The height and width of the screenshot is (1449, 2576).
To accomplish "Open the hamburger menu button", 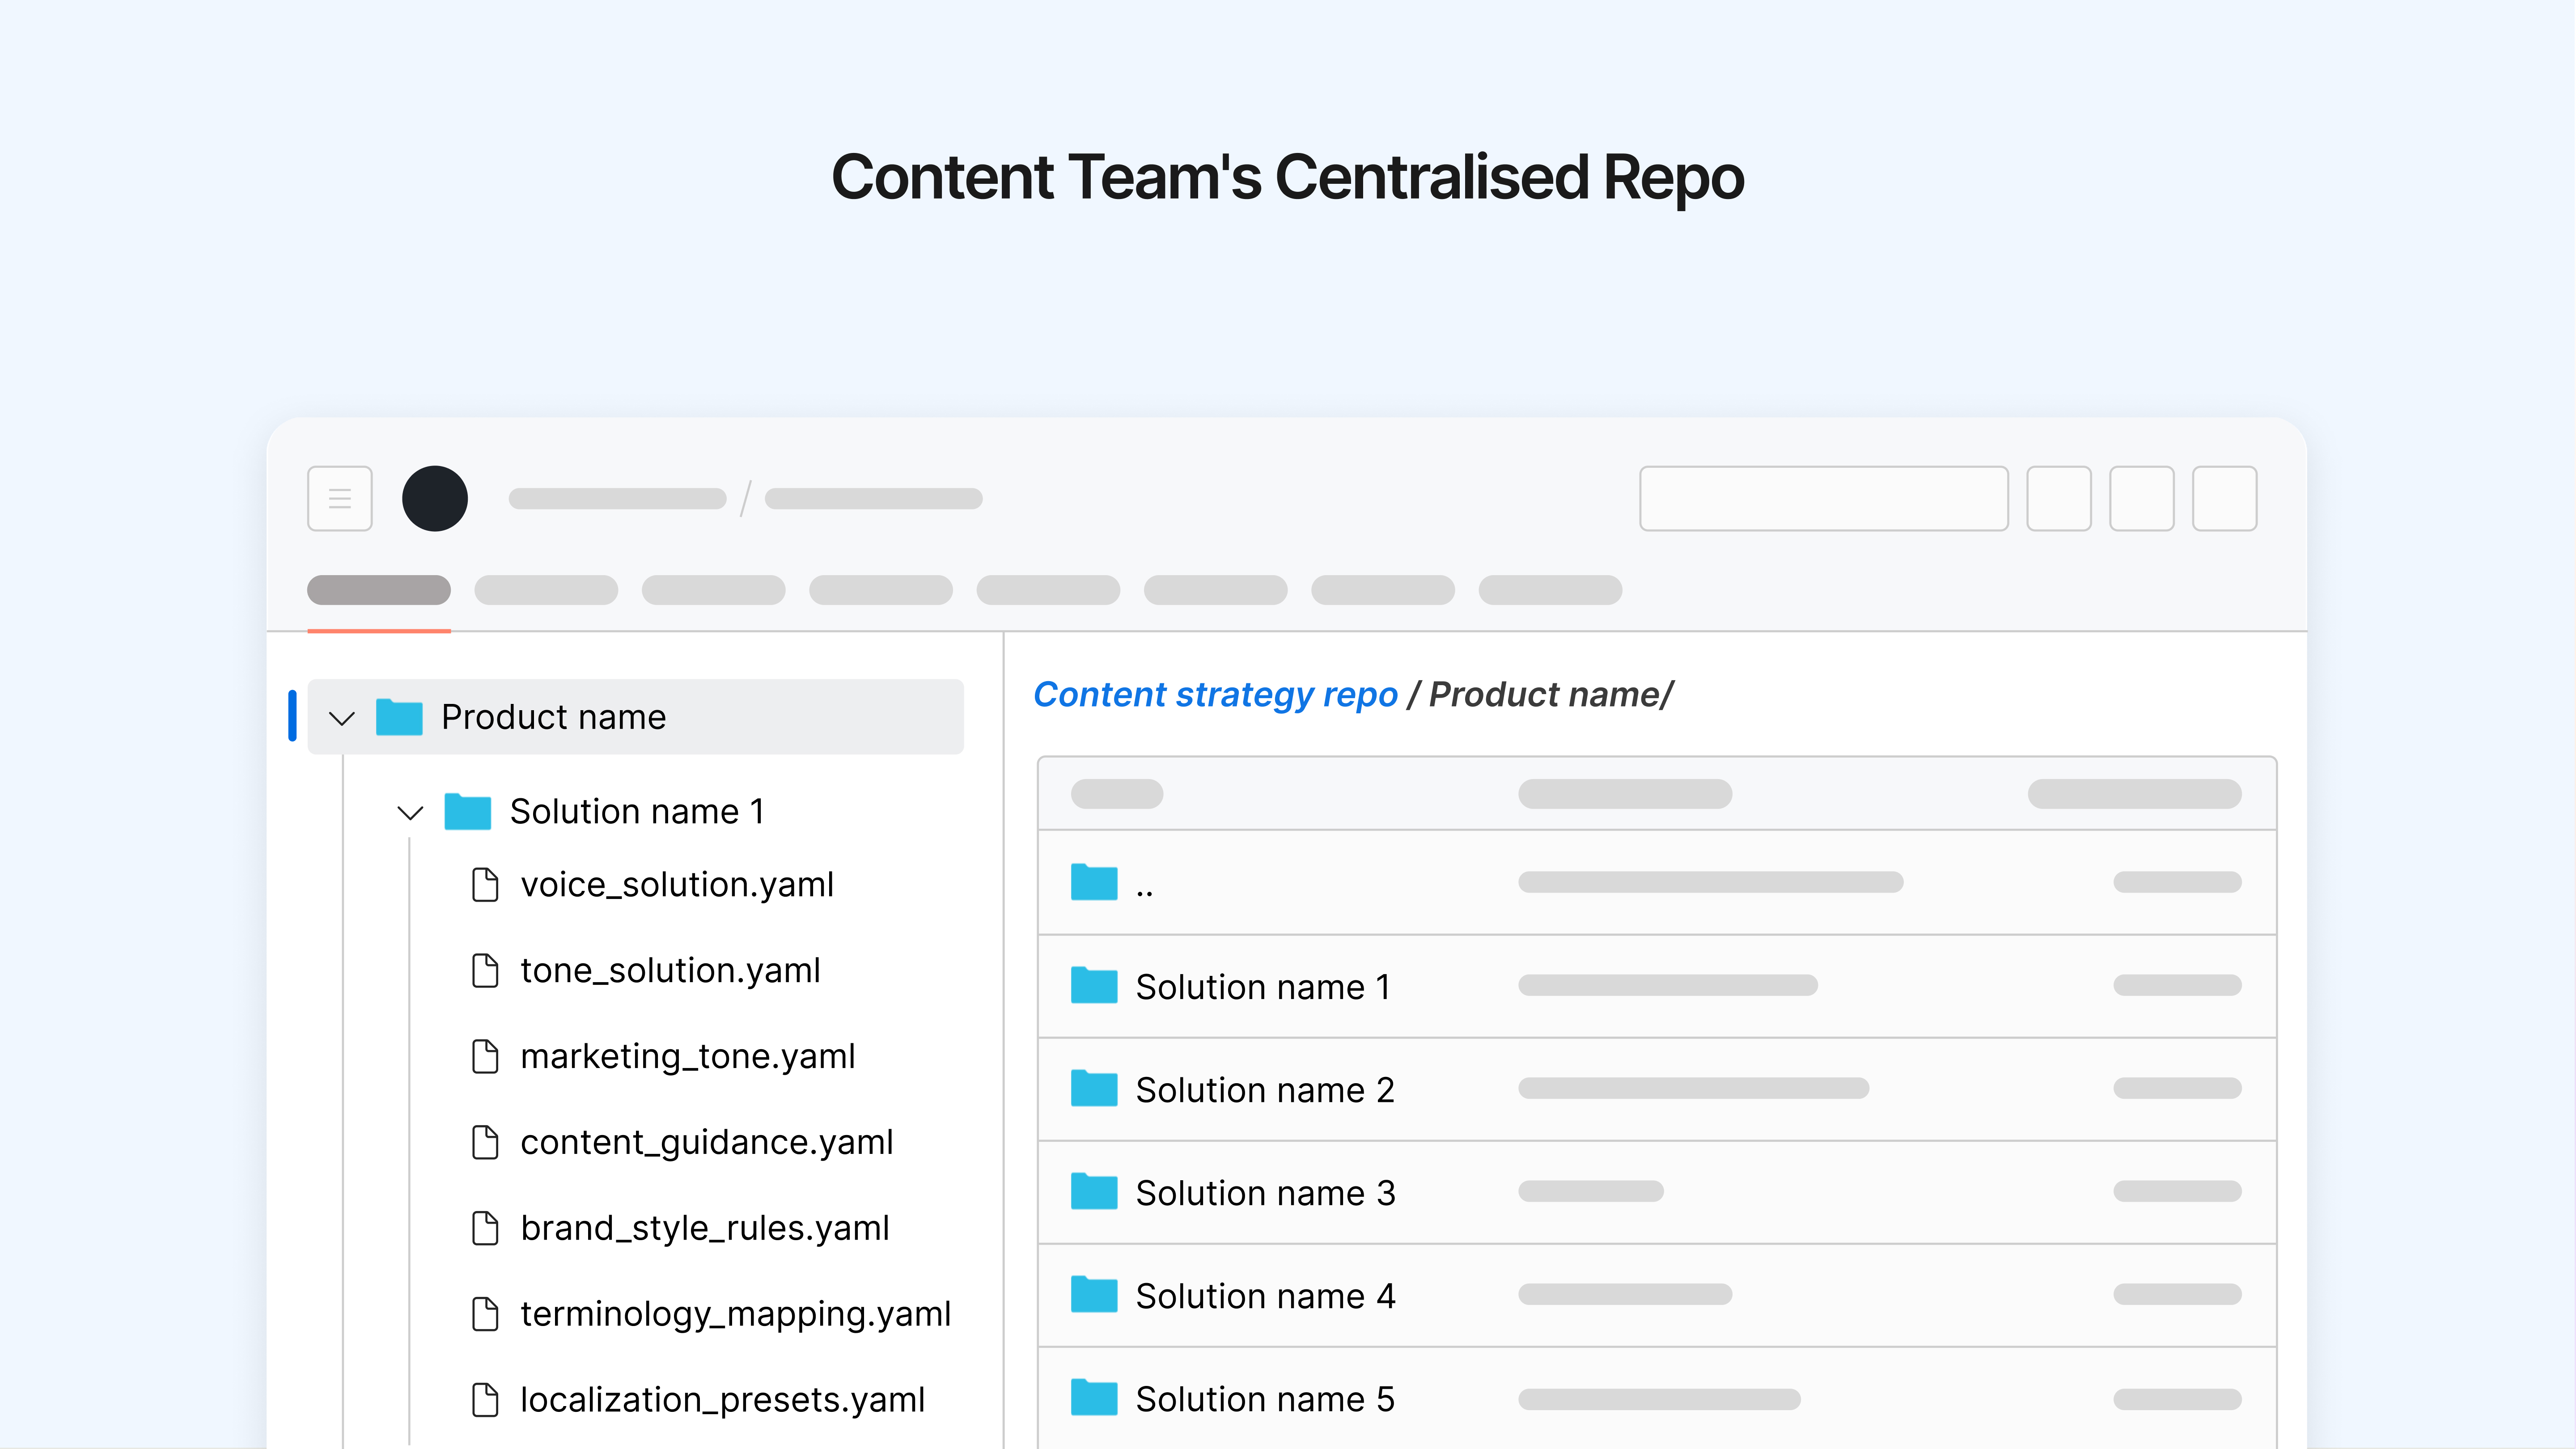I will pyautogui.click(x=339, y=498).
